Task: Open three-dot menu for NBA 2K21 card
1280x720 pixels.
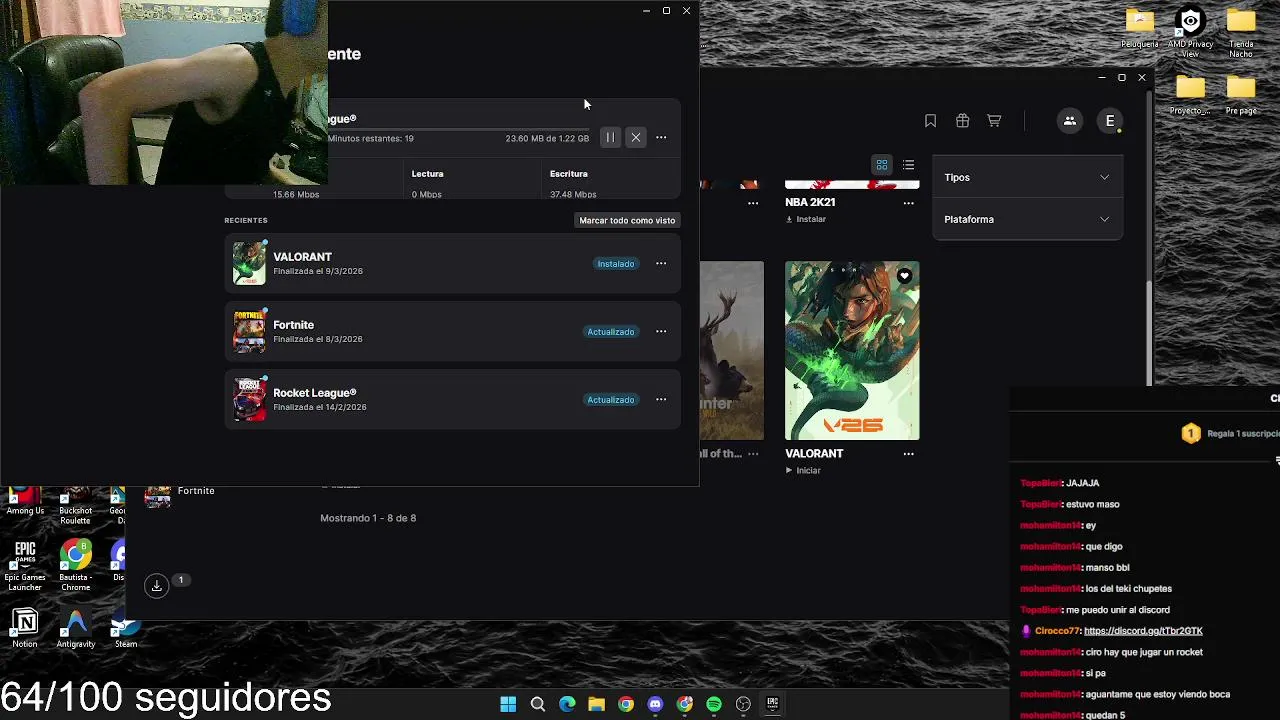Action: coord(909,203)
